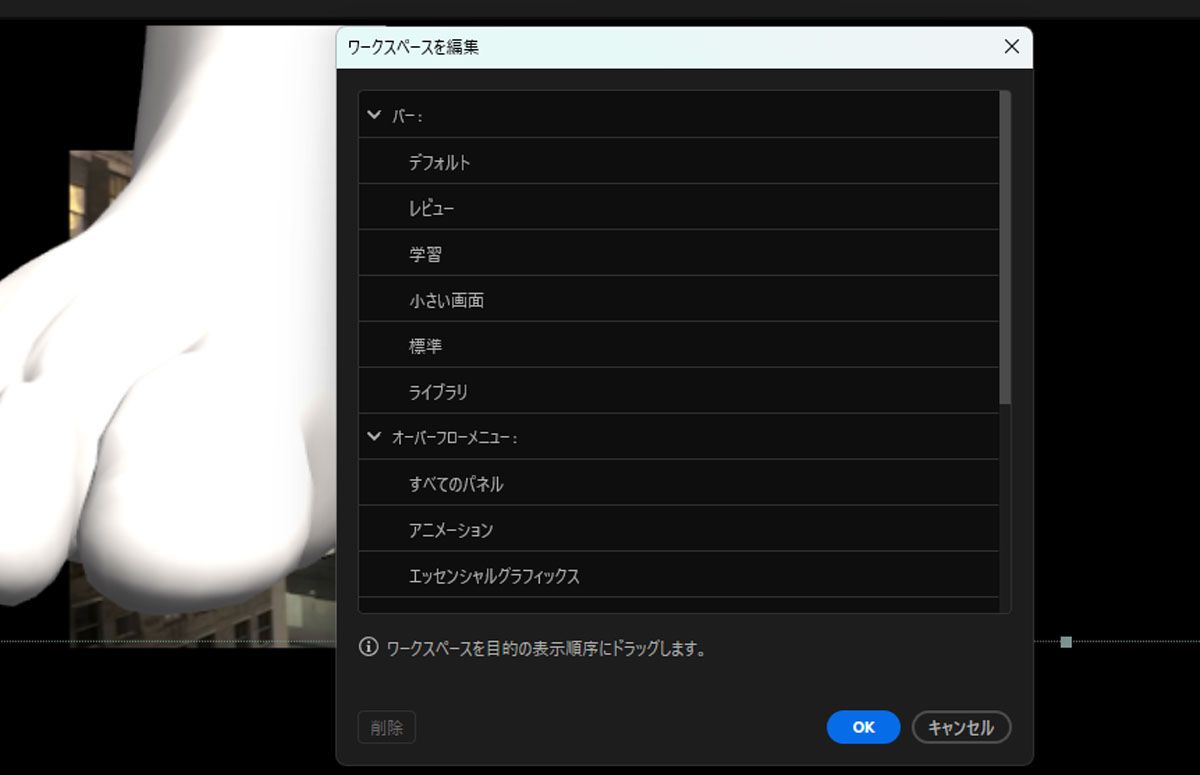
Task: Select the すべてのパネル workspace row
Action: [678, 483]
